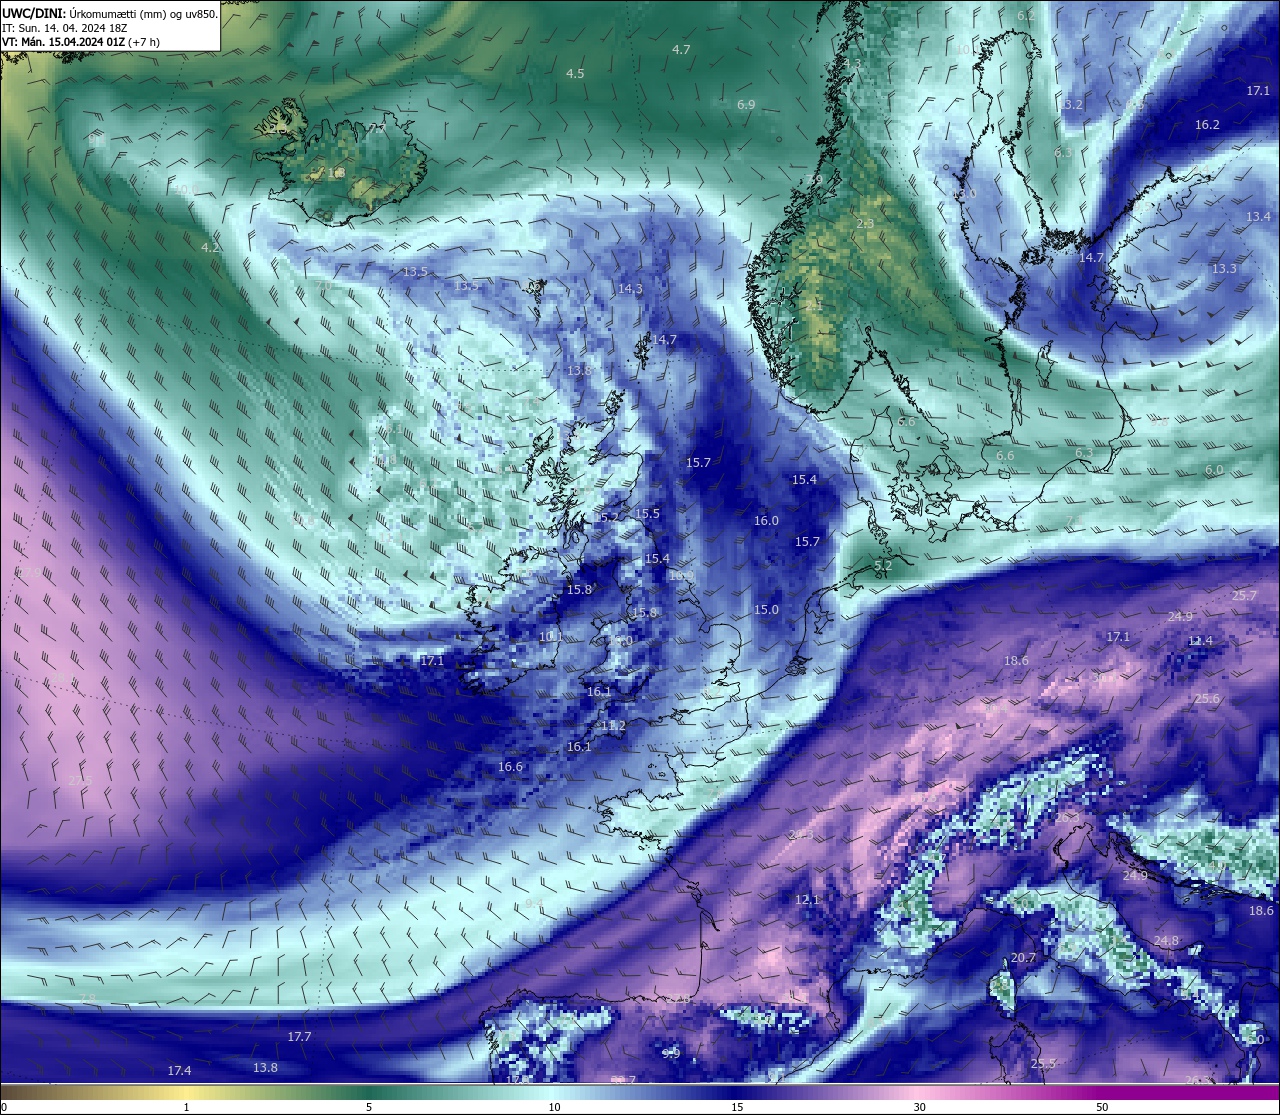Screen dimensions: 1280x1115
Task: Click the 1 mark on the color legend
Action: 186,1107
